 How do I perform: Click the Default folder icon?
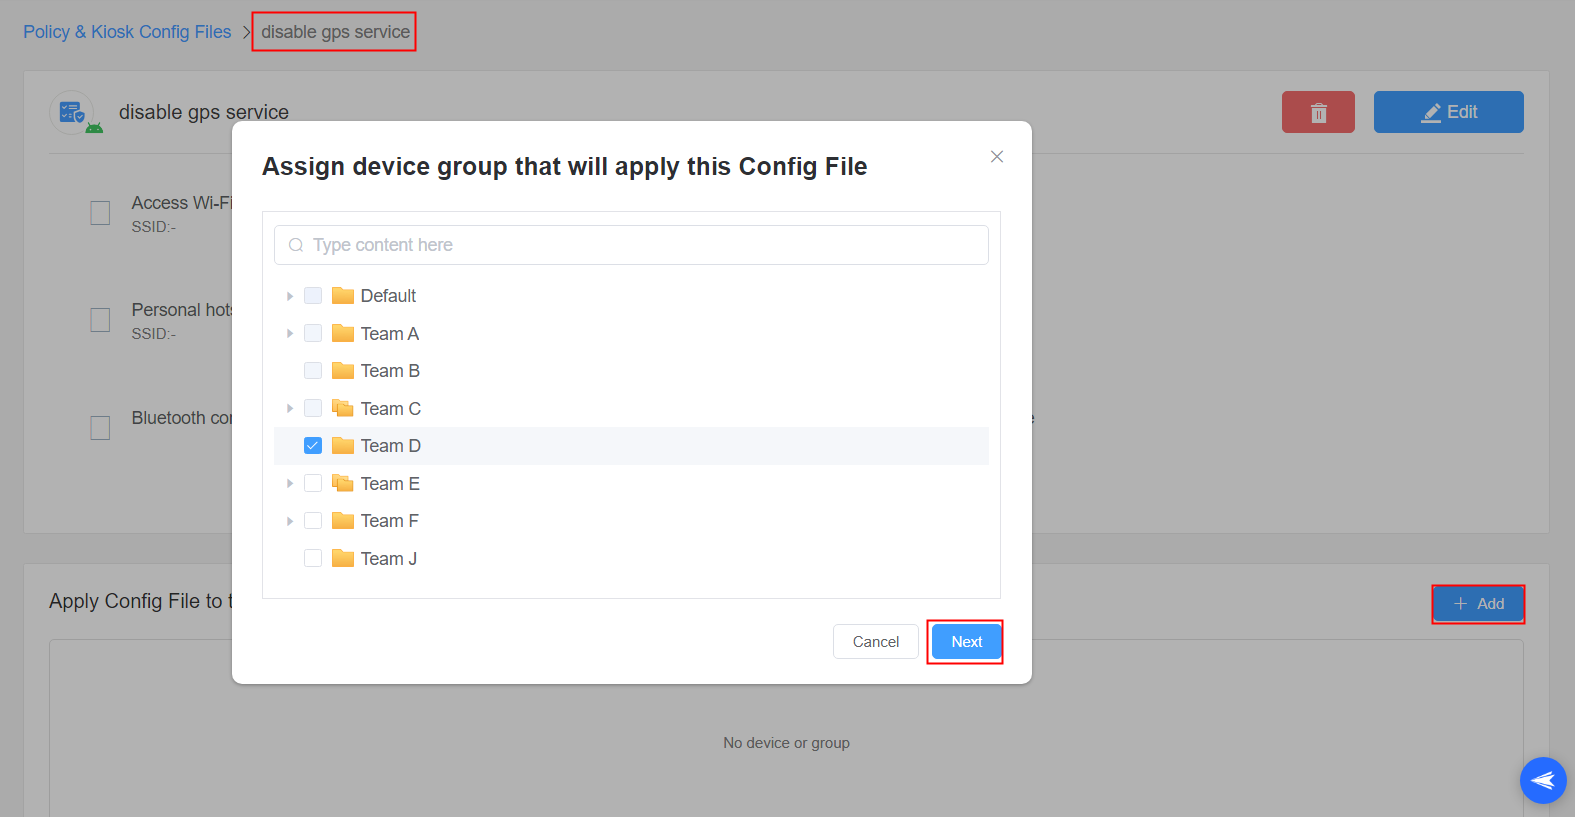click(343, 296)
